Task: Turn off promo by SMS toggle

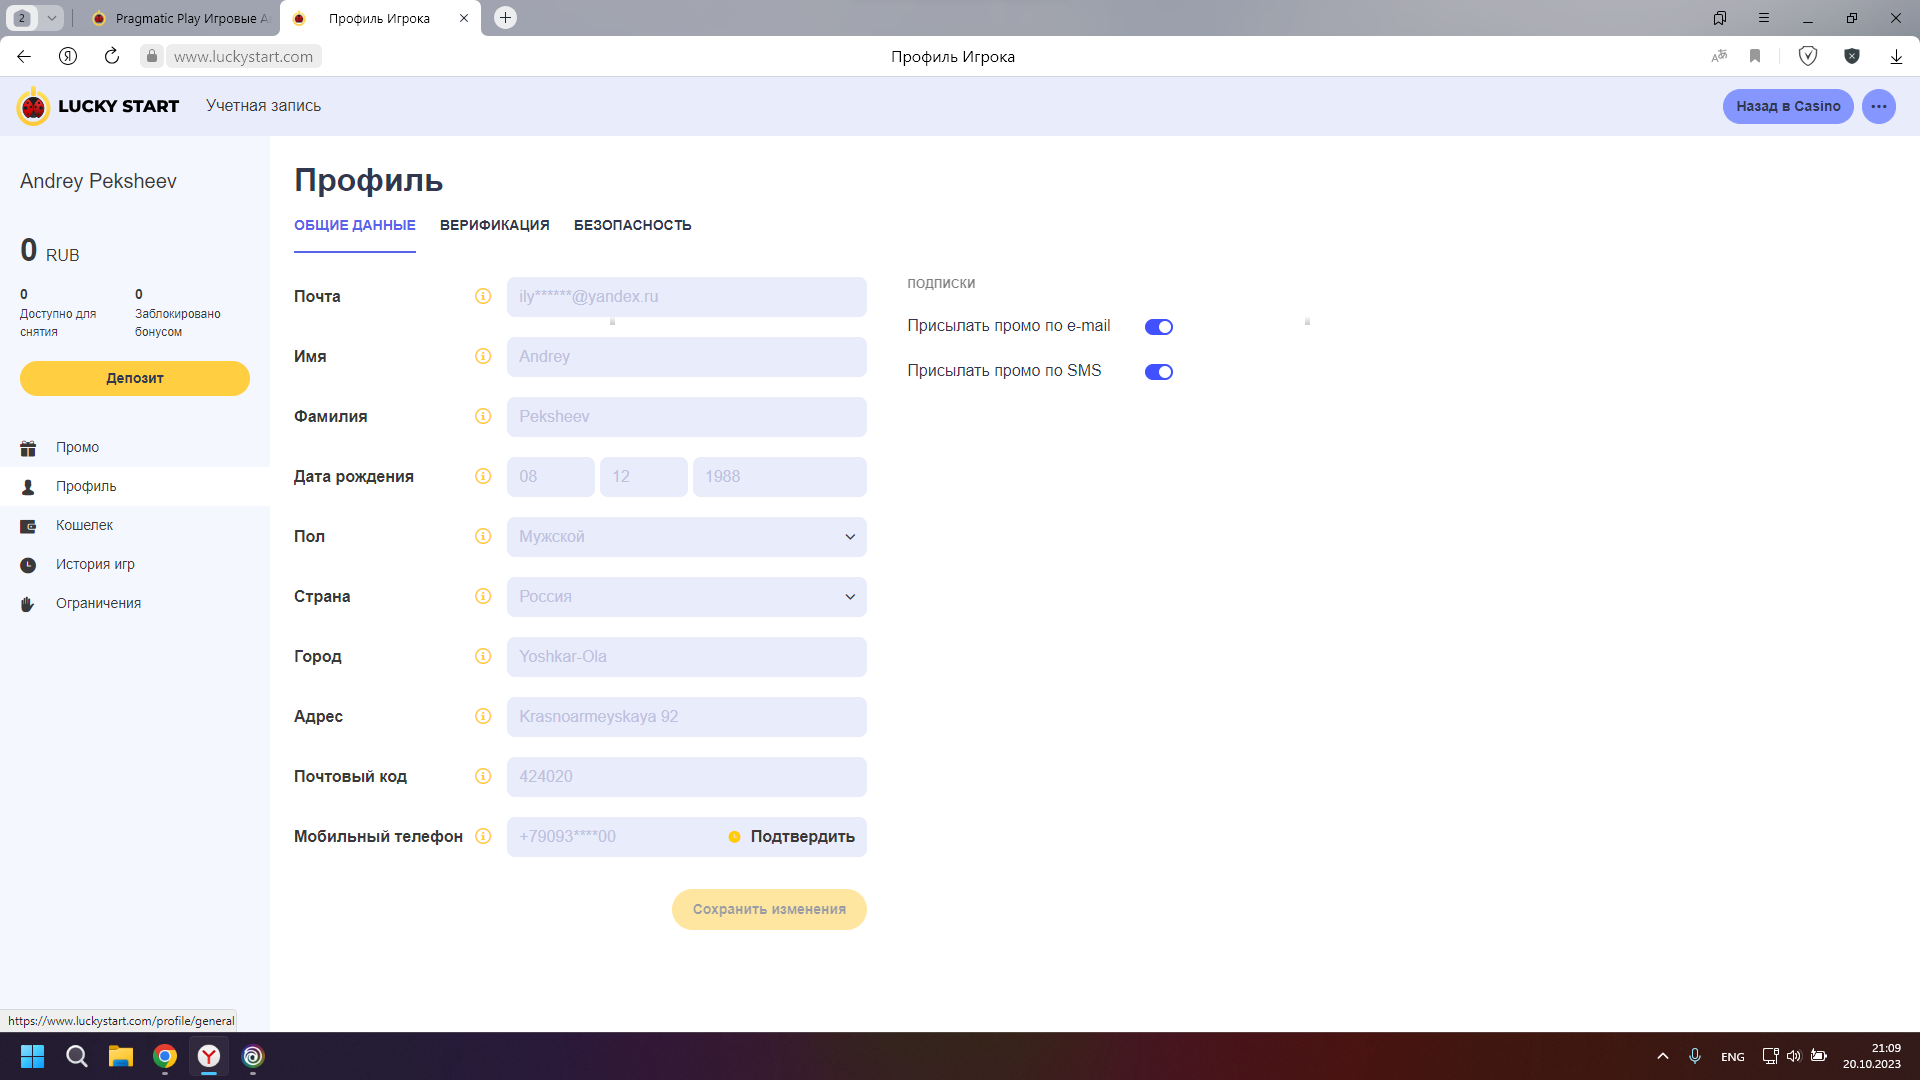Action: 1158,372
